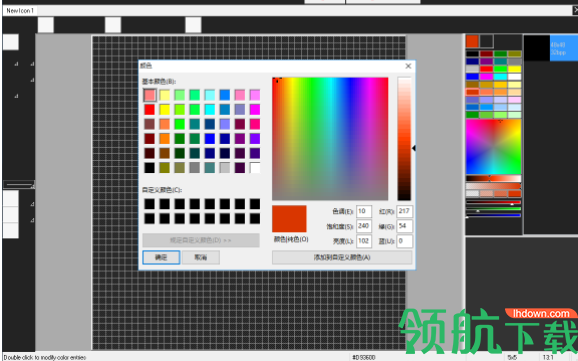Screen dimensions: 578x361
Task: Select the white swatch in basic colors
Action: click(x=255, y=168)
